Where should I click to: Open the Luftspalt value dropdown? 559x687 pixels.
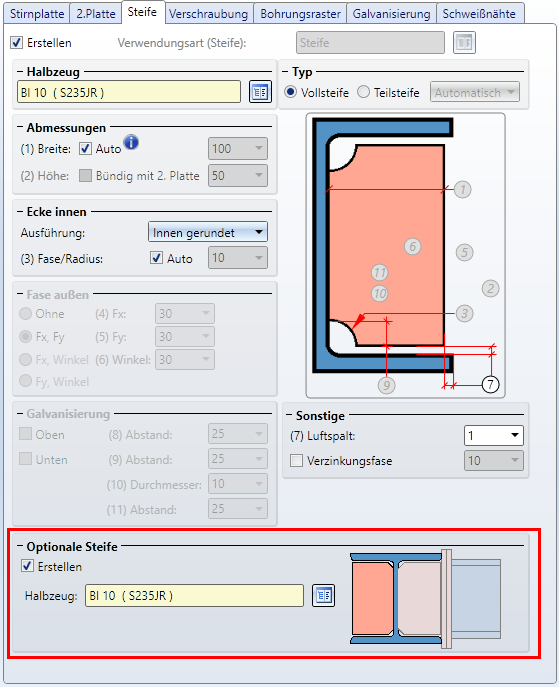(494, 436)
